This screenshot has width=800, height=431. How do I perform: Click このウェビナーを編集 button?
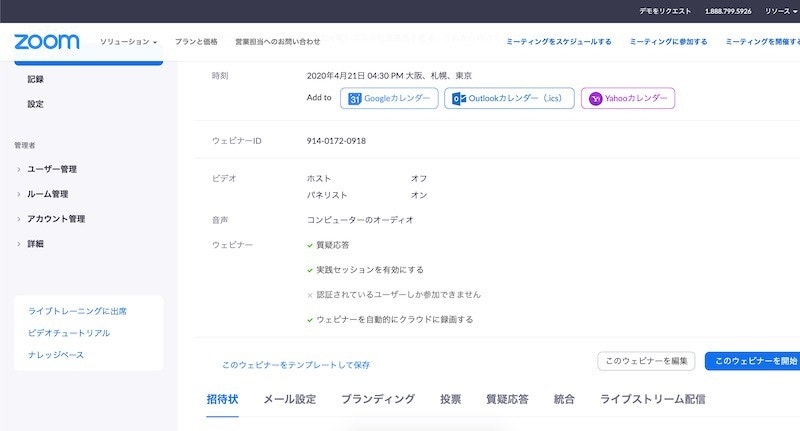point(645,361)
